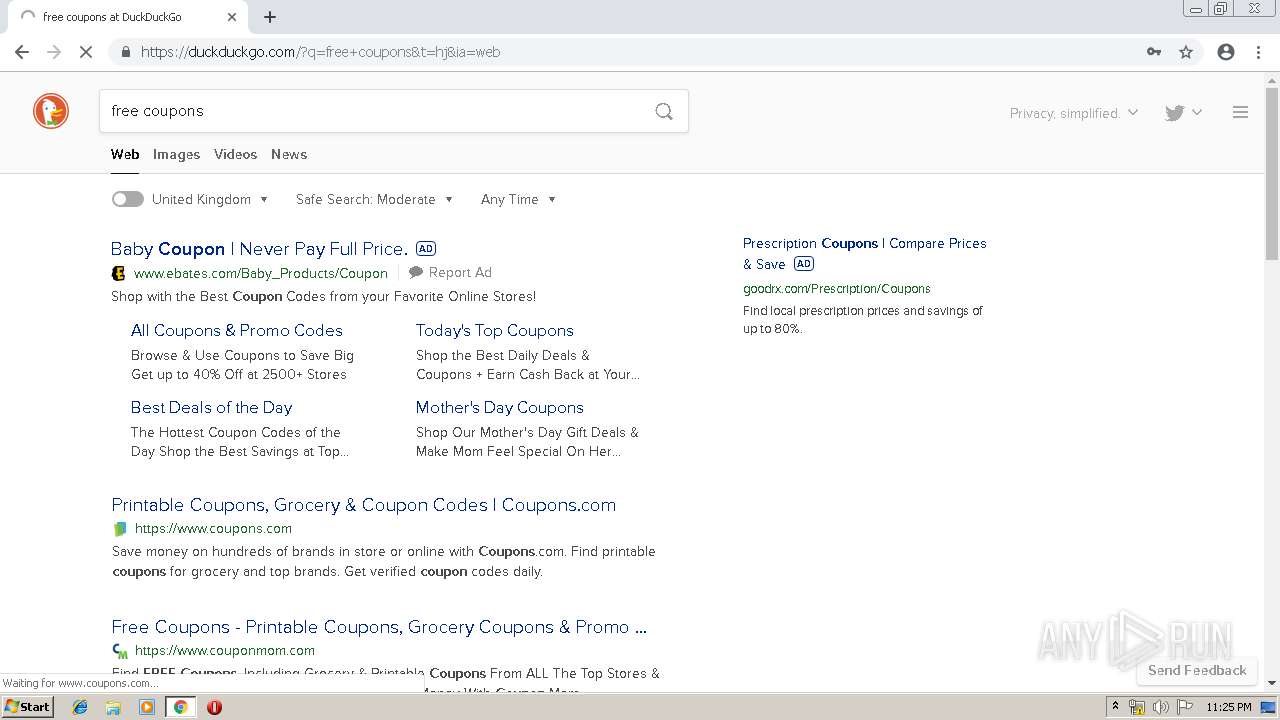Screen dimensions: 1280x720
Task: Open a new browser tab
Action: [x=270, y=17]
